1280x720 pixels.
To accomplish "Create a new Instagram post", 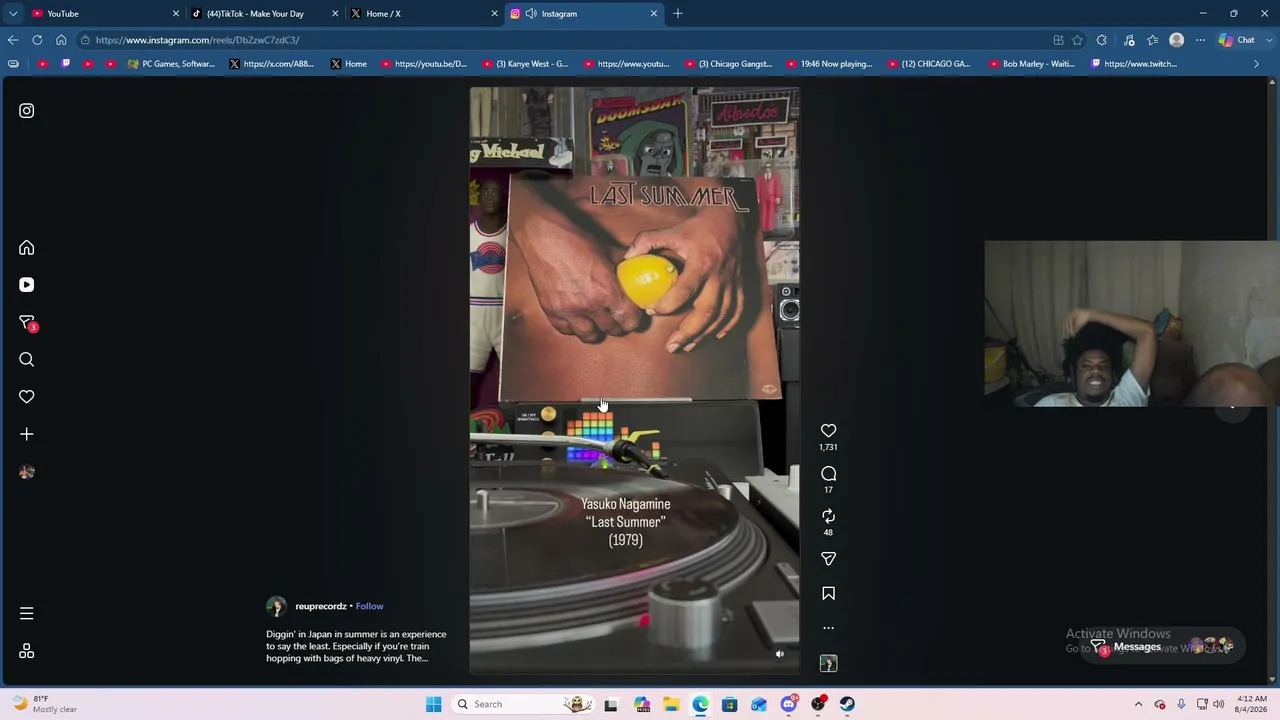I will coord(27,434).
